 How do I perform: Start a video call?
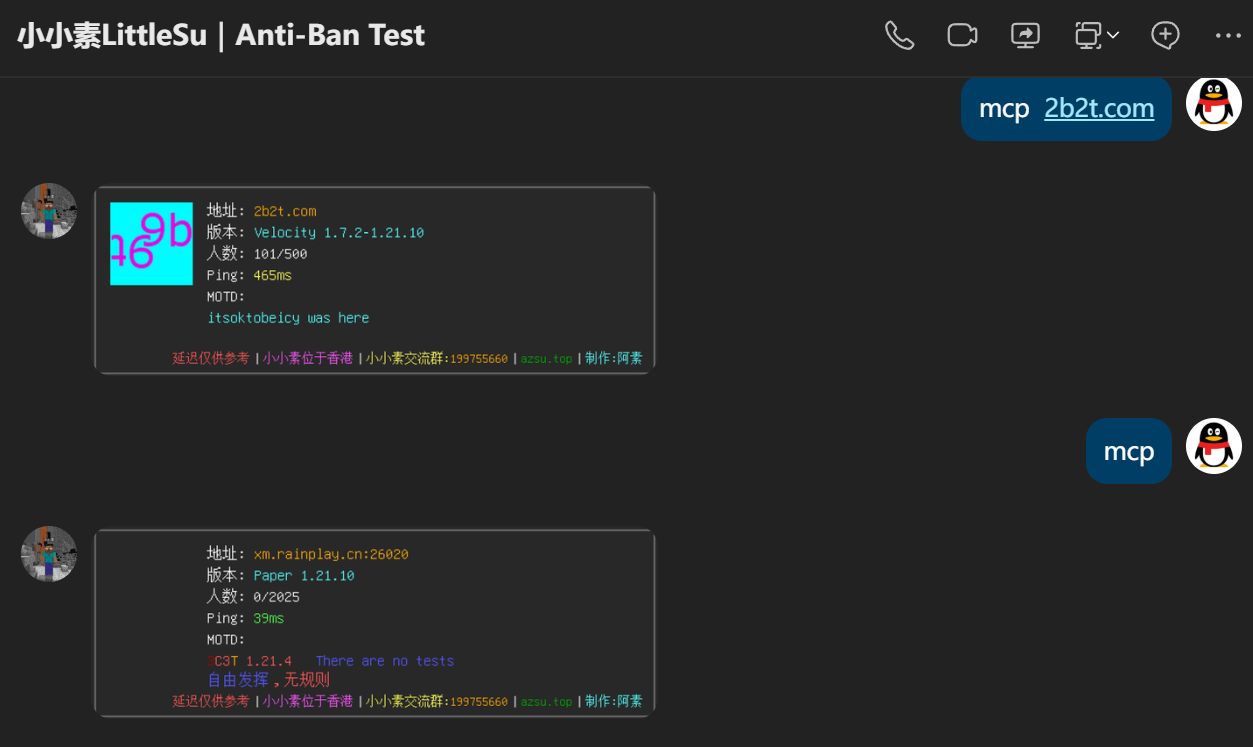[x=962, y=35]
